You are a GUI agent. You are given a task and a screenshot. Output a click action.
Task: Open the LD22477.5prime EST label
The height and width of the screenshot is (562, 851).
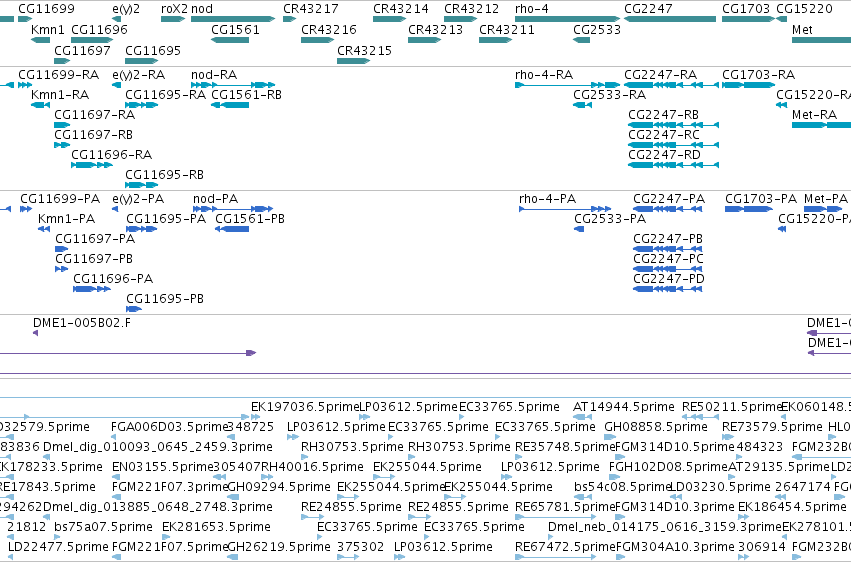[x=58, y=546]
